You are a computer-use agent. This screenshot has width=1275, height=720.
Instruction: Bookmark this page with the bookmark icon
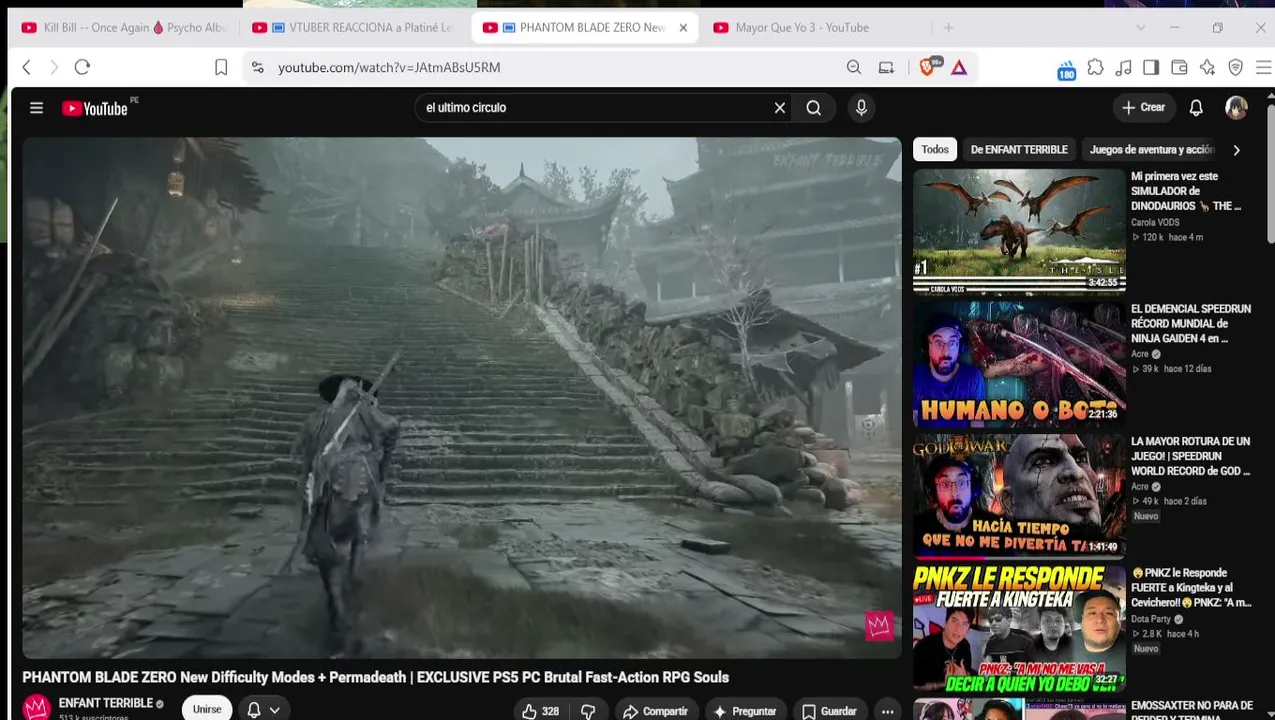(221, 67)
